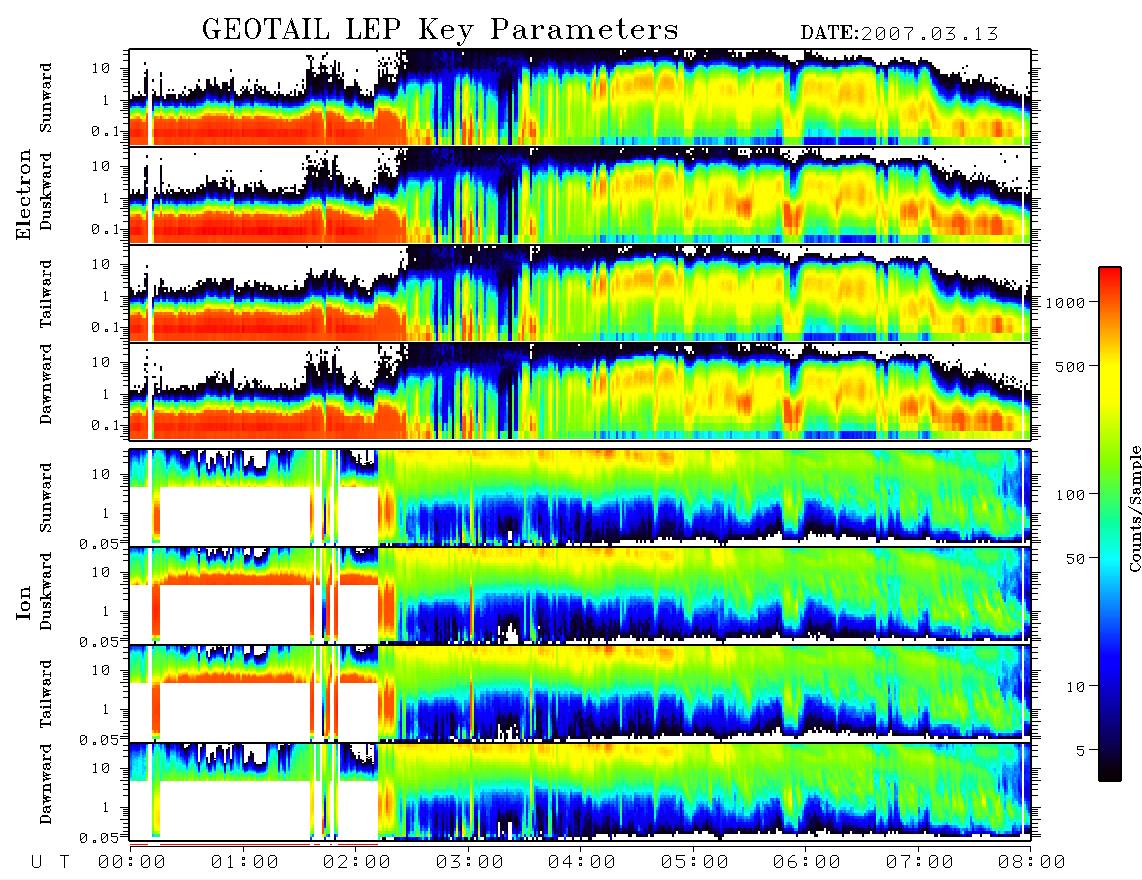Select the Electron "Dawnward" panel label
Image resolution: width=1142 pixels, height=880 pixels.
tap(46, 385)
